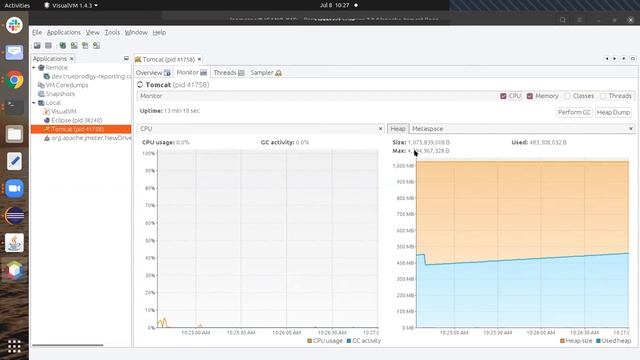This screenshot has height=360, width=640.
Task: Open Files from the dock
Action: (14, 134)
